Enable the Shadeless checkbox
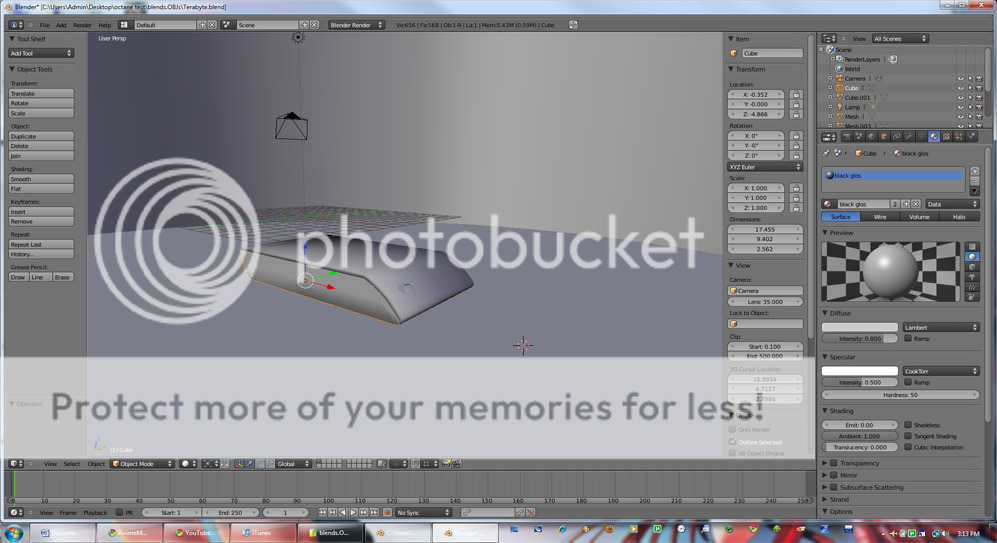 908,425
